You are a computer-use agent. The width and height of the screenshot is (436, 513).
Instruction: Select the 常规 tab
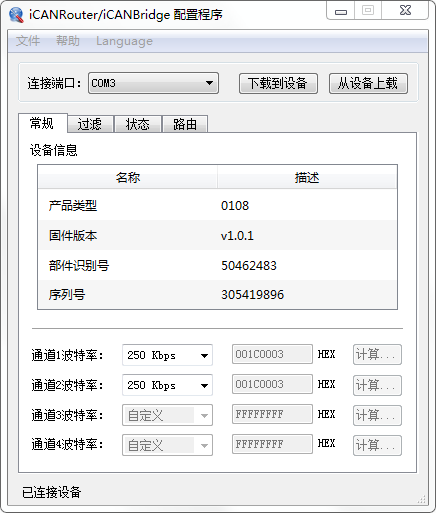tap(42, 123)
